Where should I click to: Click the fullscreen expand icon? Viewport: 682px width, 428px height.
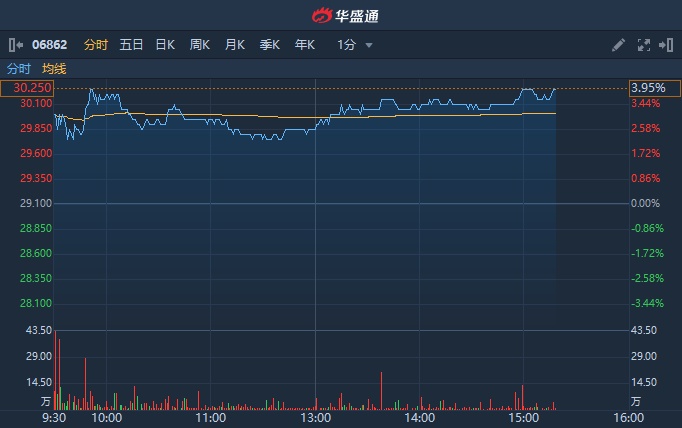pos(643,45)
